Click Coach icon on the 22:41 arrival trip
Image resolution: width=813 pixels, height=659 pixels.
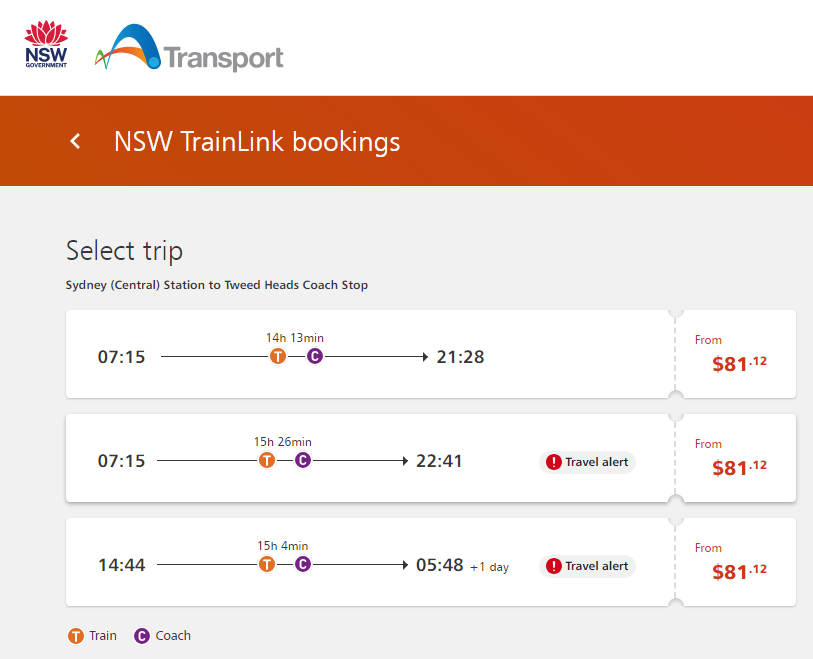303,460
